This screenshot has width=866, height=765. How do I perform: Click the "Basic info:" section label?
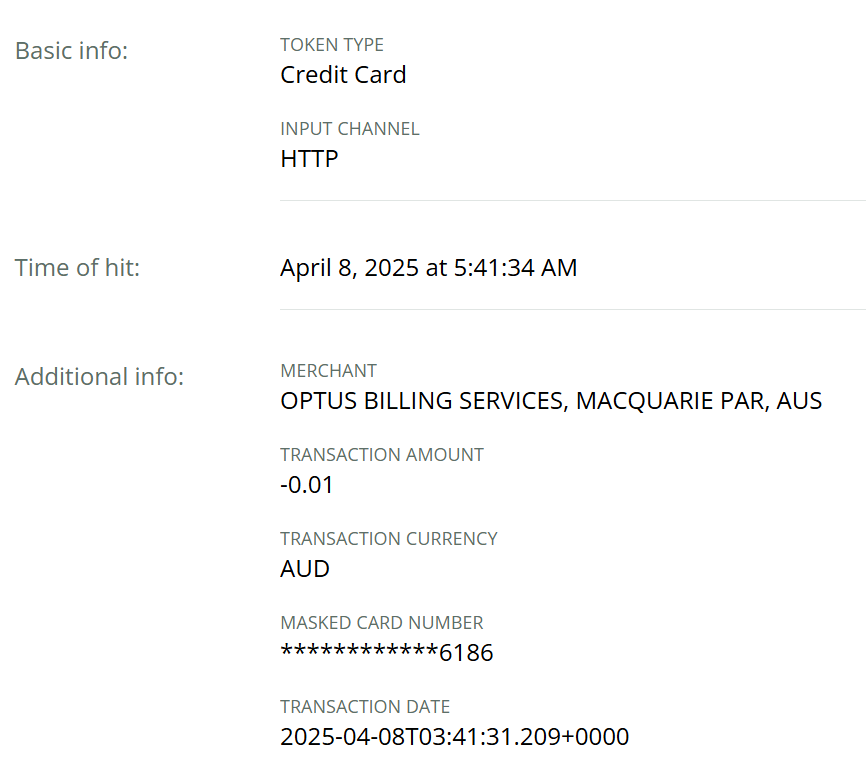[x=72, y=51]
